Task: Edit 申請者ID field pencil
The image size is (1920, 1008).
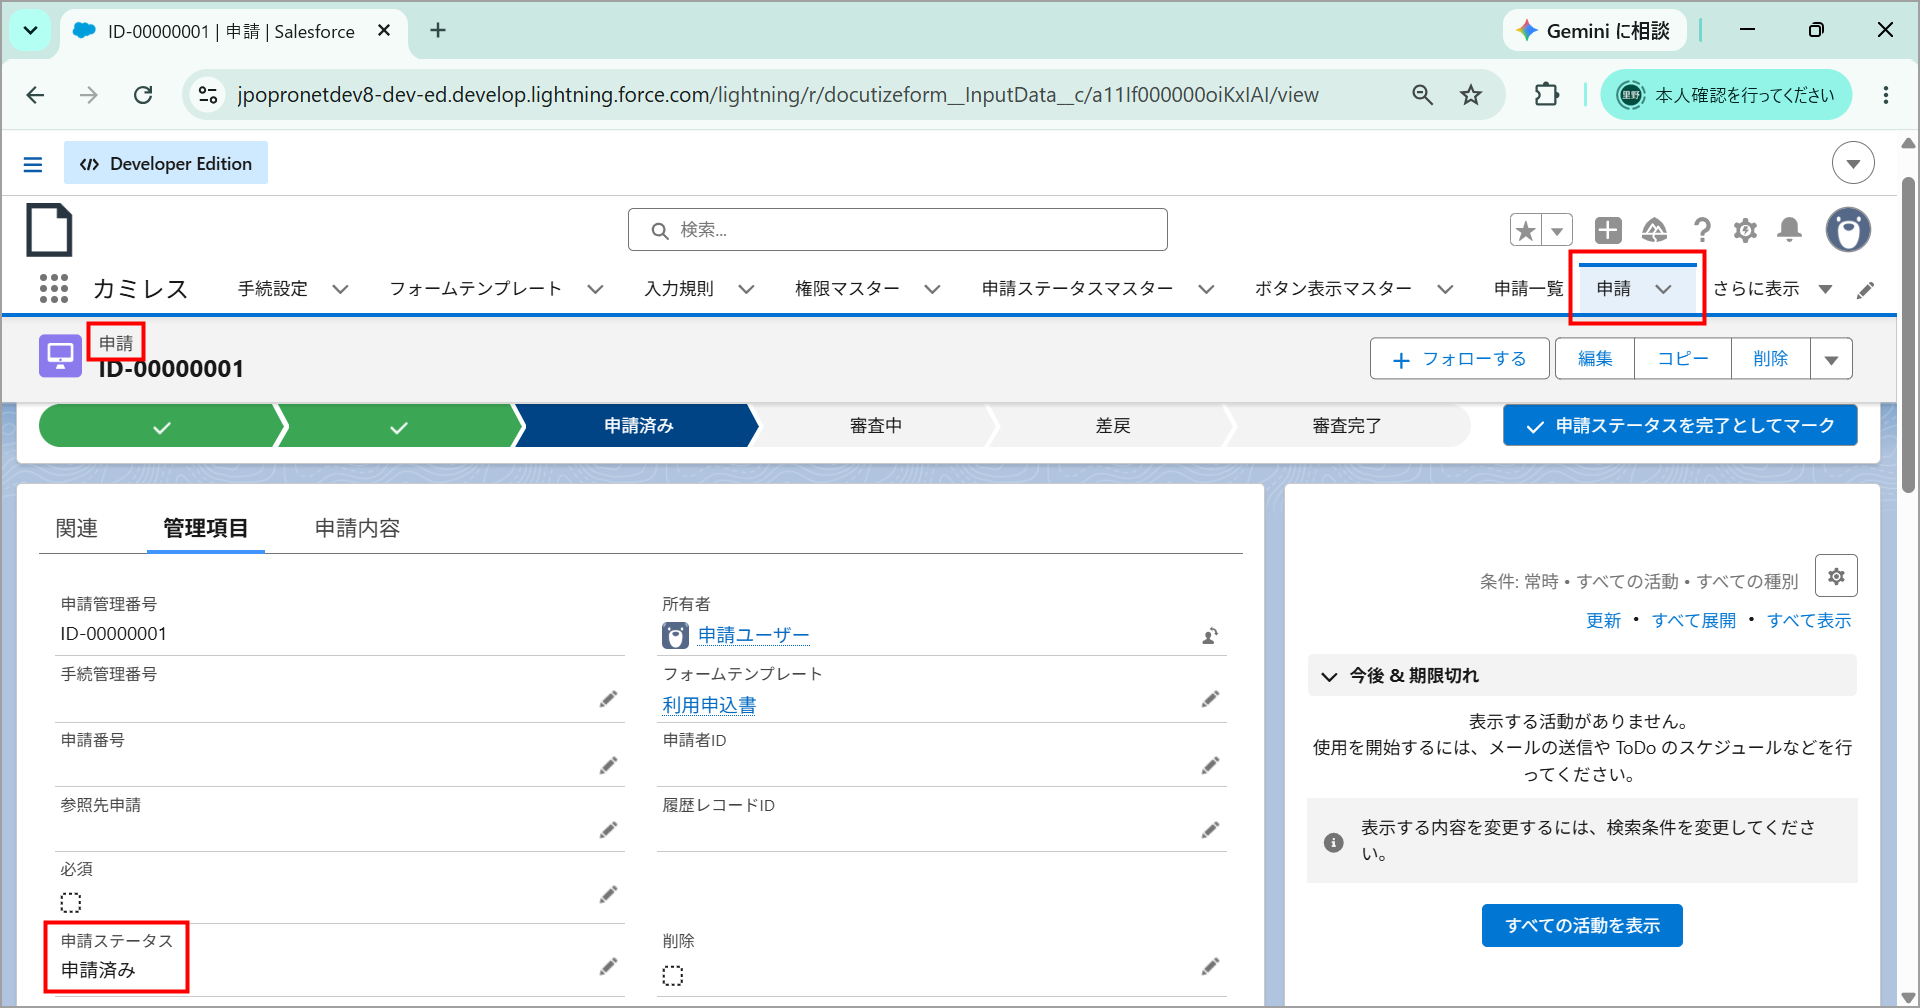Action: coord(1210,765)
